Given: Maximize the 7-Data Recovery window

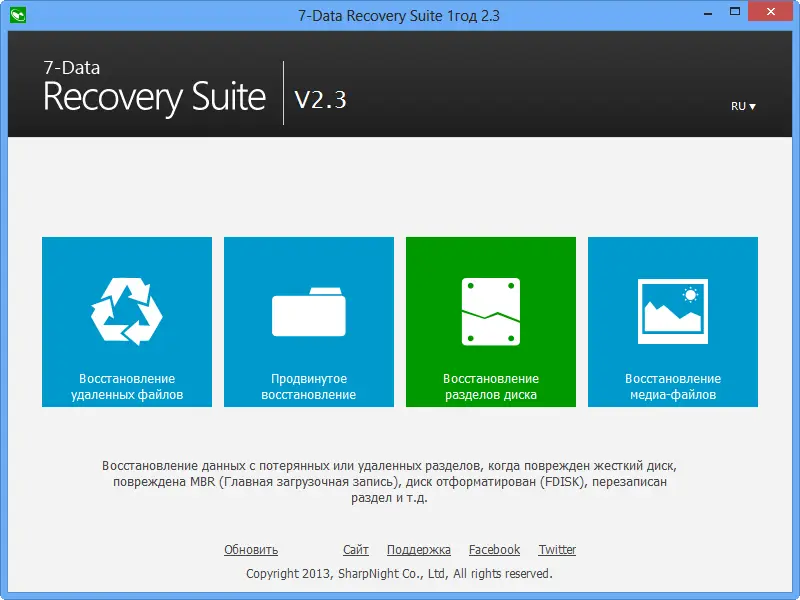Looking at the screenshot, I should pyautogui.click(x=735, y=12).
